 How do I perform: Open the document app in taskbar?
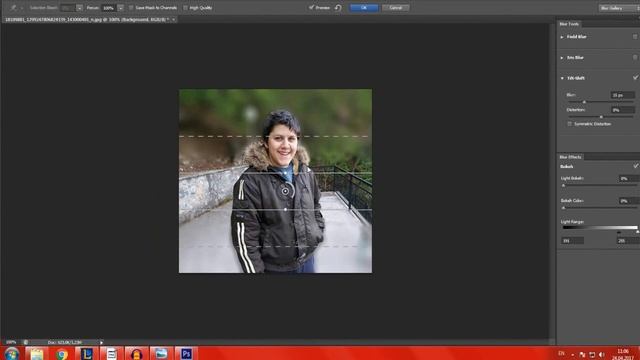111,353
